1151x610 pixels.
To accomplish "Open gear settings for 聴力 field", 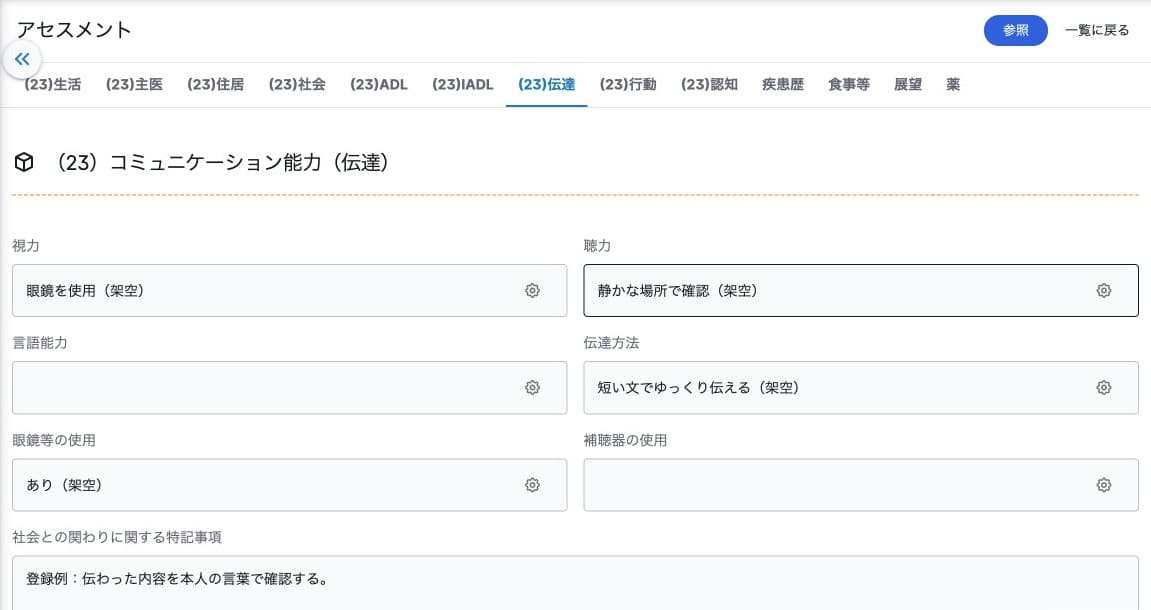I will tap(1103, 291).
